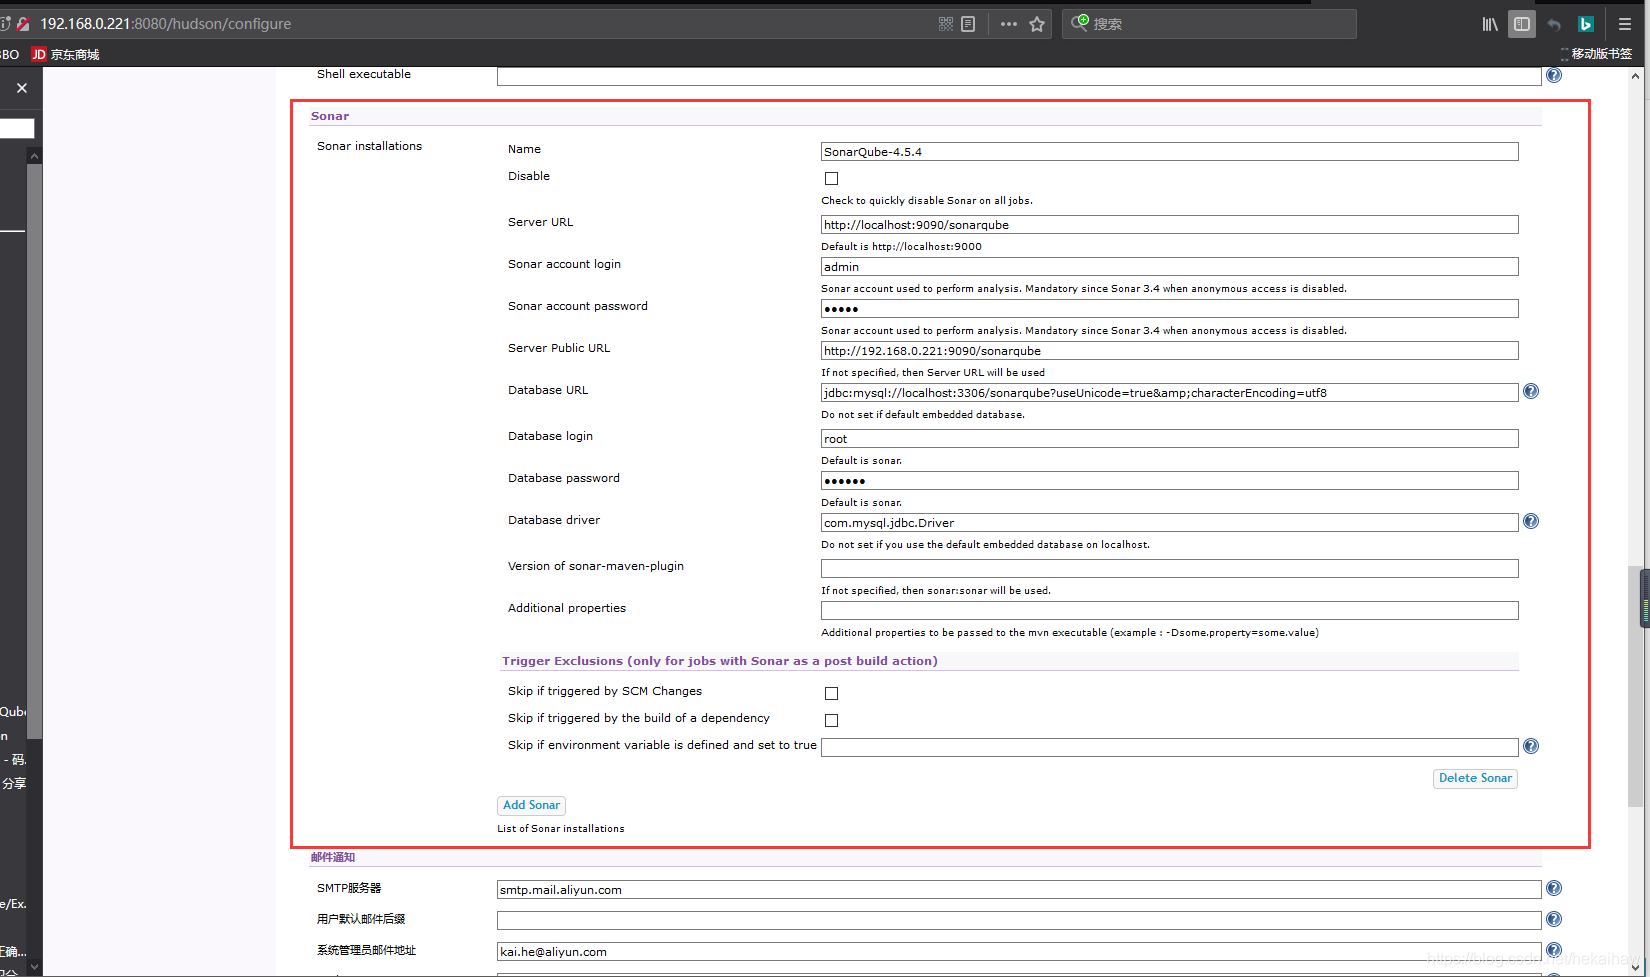Open help icon for SMTP服务器 field
1650x977 pixels.
(x=1554, y=888)
